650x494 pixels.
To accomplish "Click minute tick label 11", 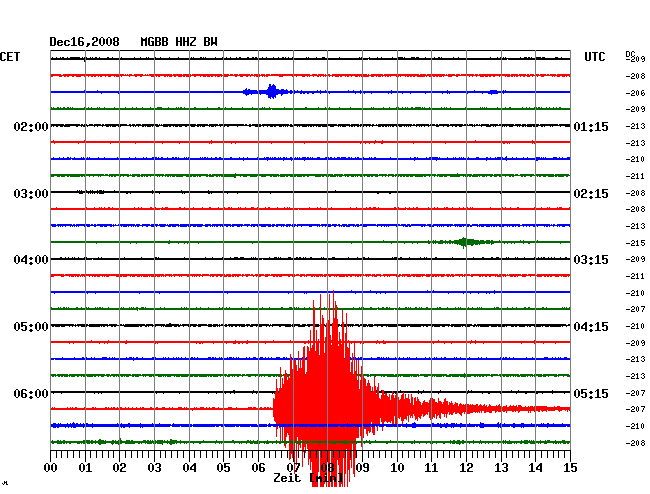I will (x=431, y=467).
